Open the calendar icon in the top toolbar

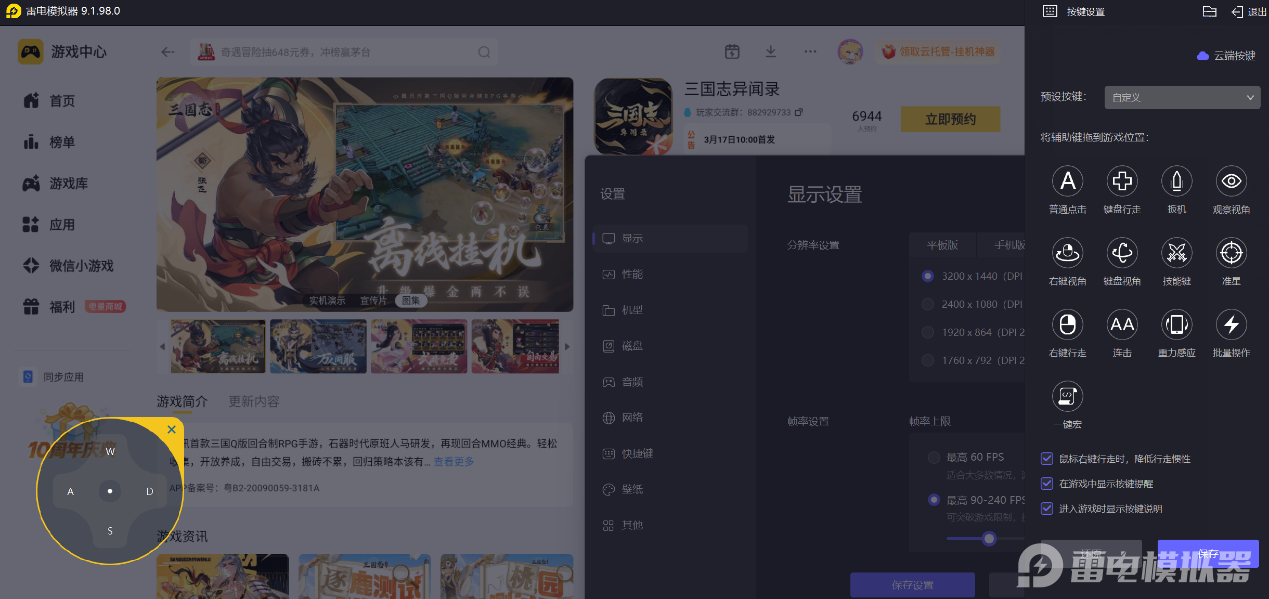[732, 52]
